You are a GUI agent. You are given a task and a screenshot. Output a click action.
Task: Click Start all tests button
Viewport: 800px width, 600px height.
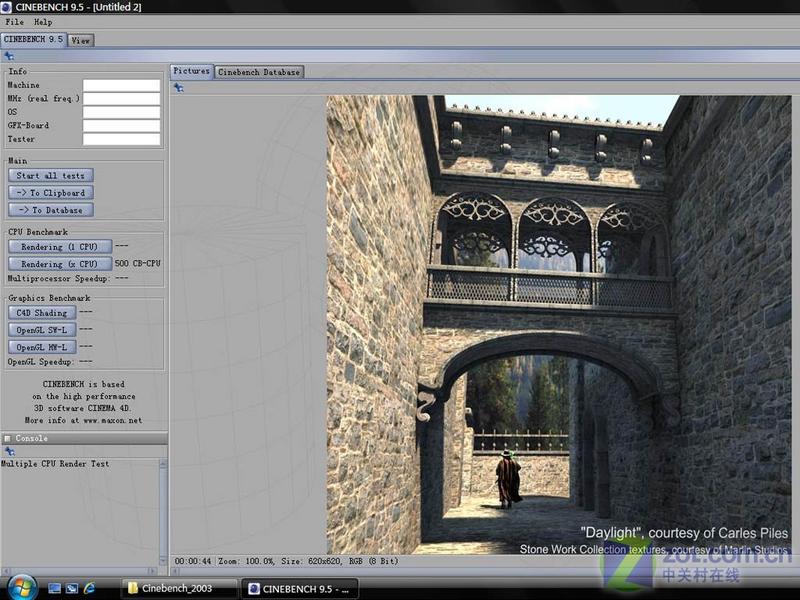pyautogui.click(x=51, y=176)
